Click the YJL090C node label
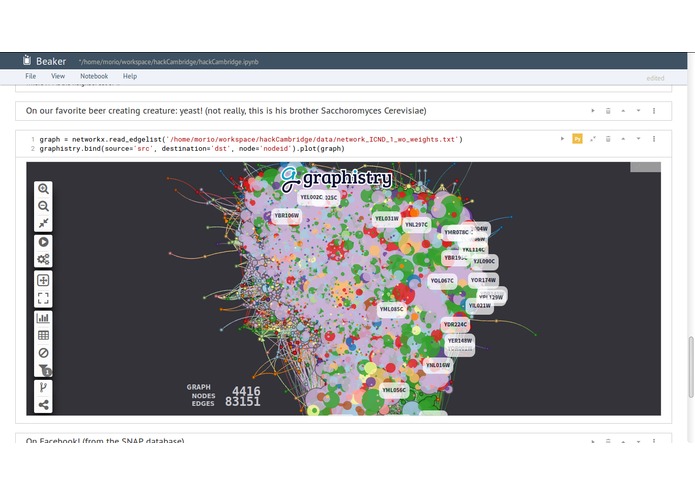Image resolution: width=695 pixels, height=494 pixels. coord(484,261)
